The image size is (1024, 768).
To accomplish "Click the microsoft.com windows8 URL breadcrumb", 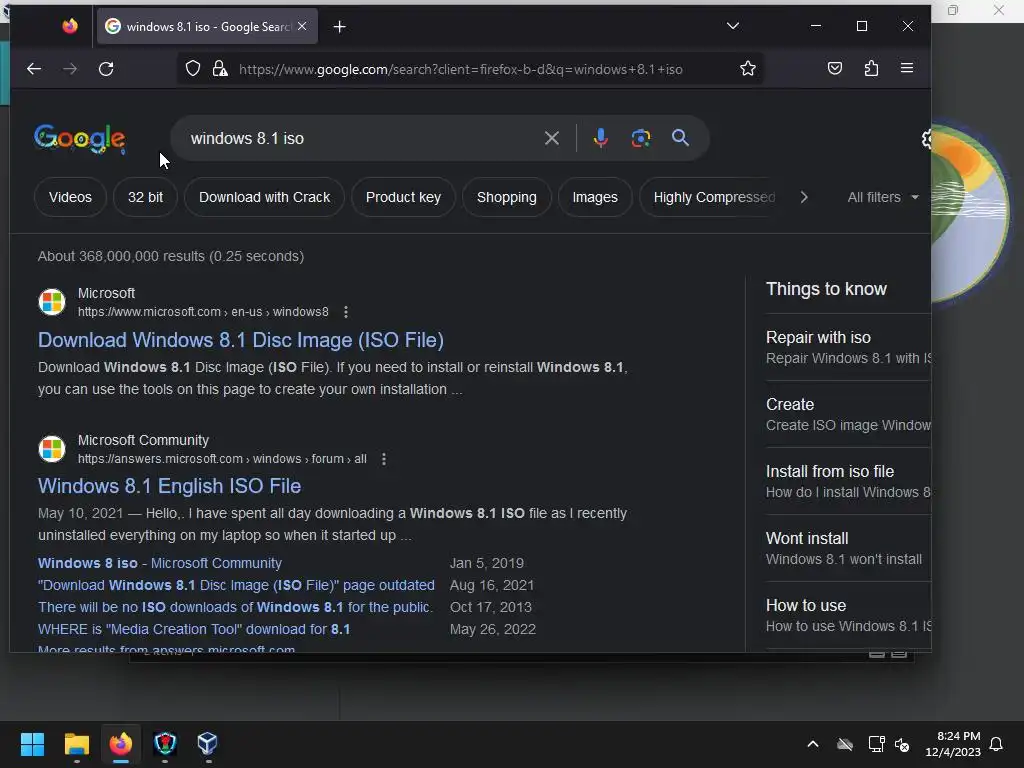I will pos(203,312).
